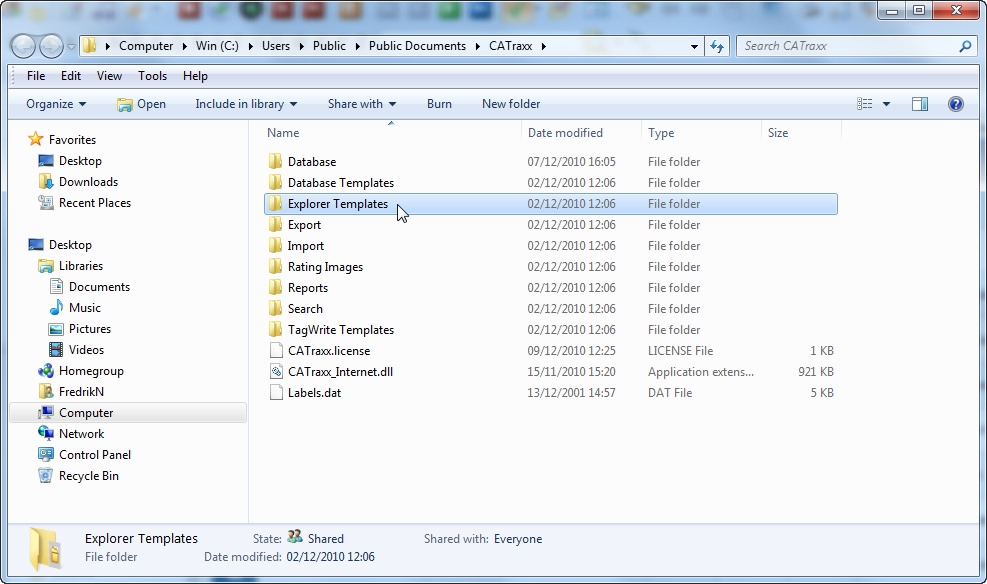987x584 pixels.
Task: Click the folder icon in address bar
Action: click(89, 46)
